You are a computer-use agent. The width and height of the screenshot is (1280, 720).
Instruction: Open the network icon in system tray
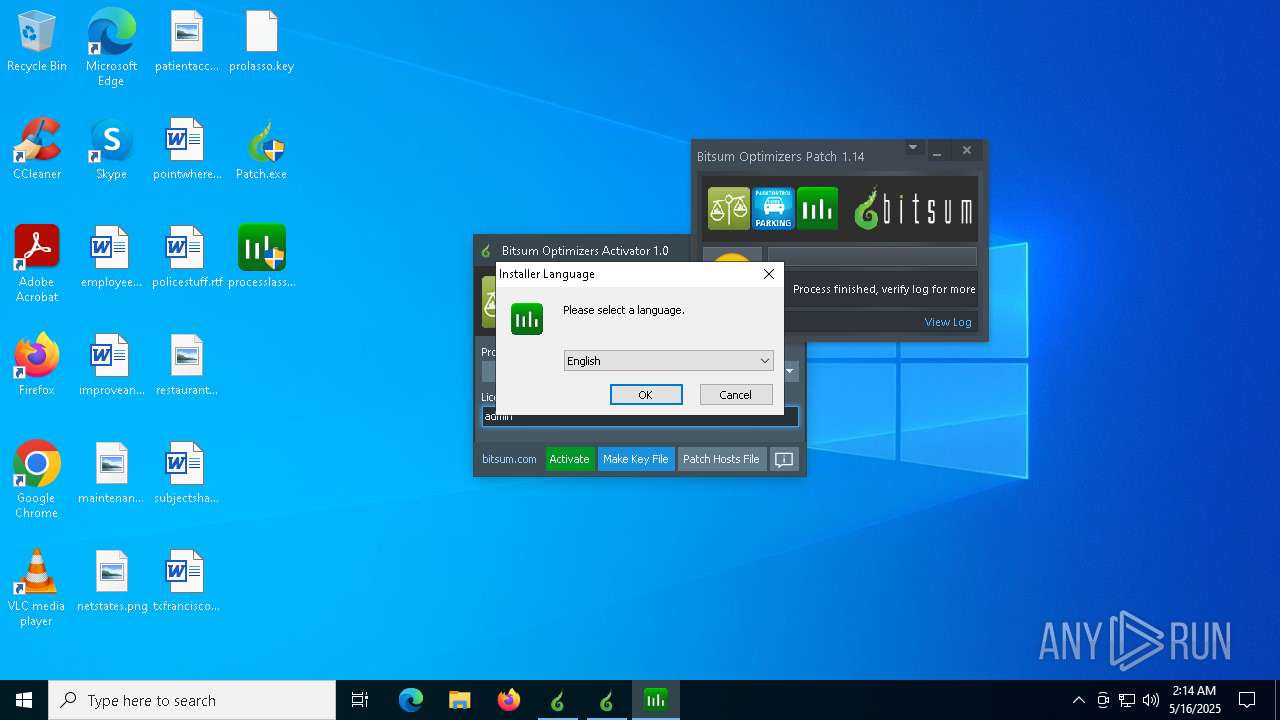point(1127,700)
